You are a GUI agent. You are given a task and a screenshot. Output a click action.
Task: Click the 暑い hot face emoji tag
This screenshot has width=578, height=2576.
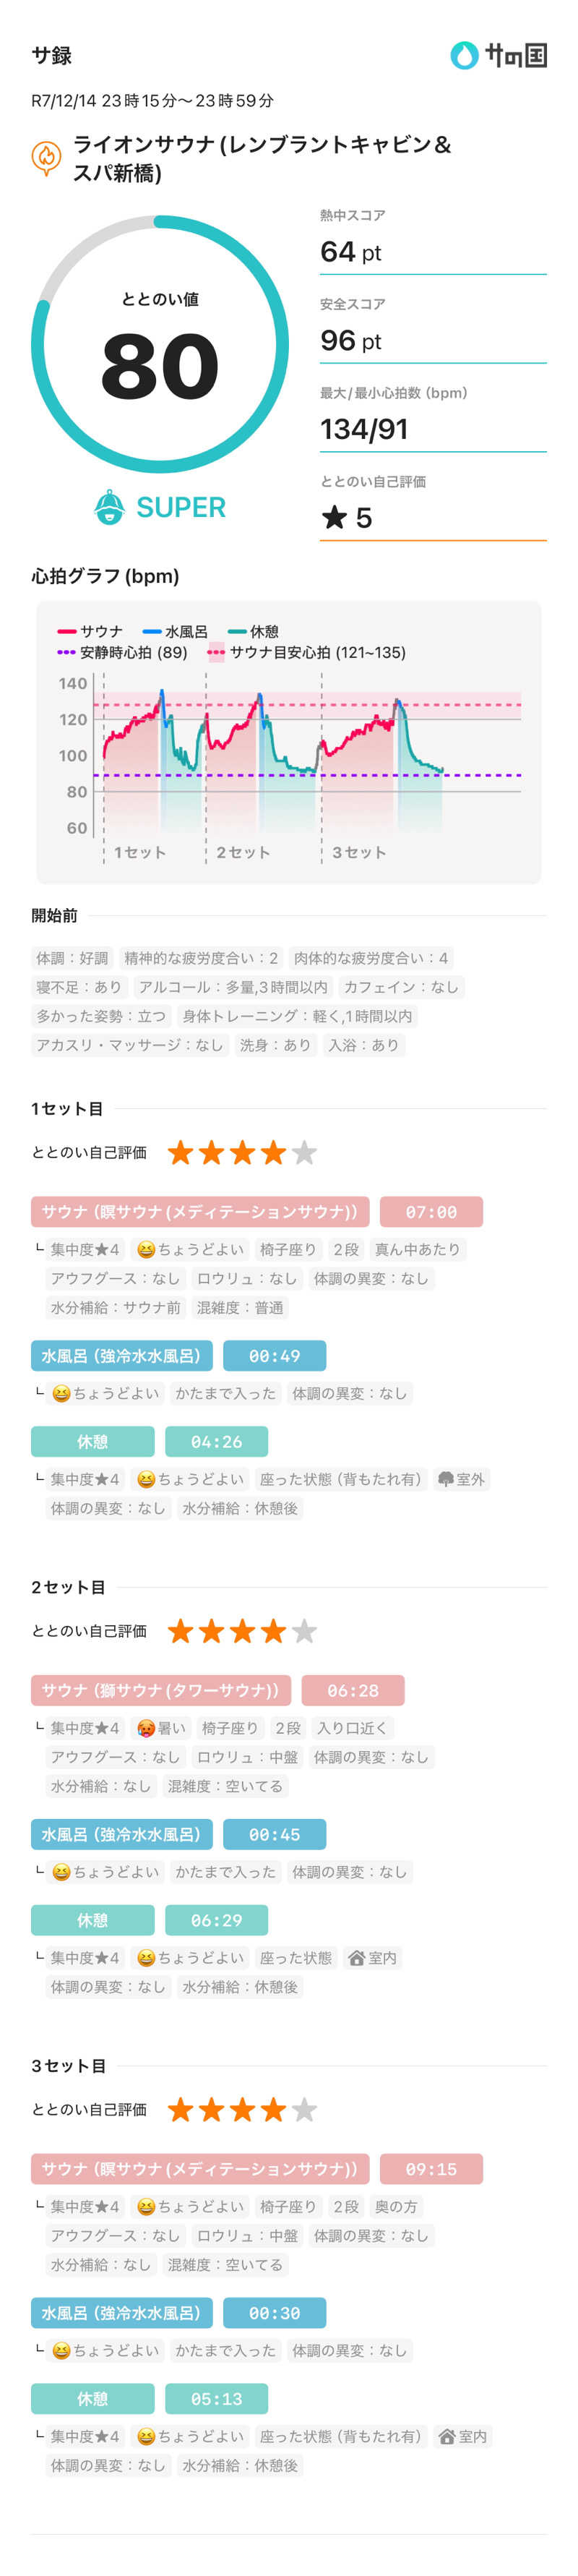[x=161, y=1727]
